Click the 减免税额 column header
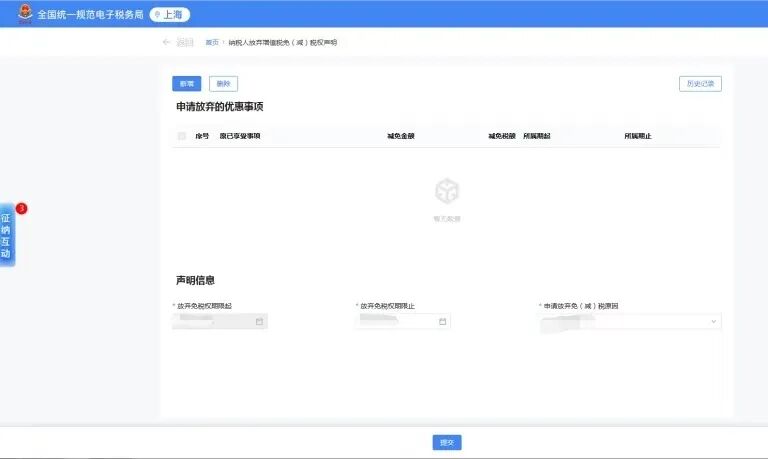 (502, 136)
